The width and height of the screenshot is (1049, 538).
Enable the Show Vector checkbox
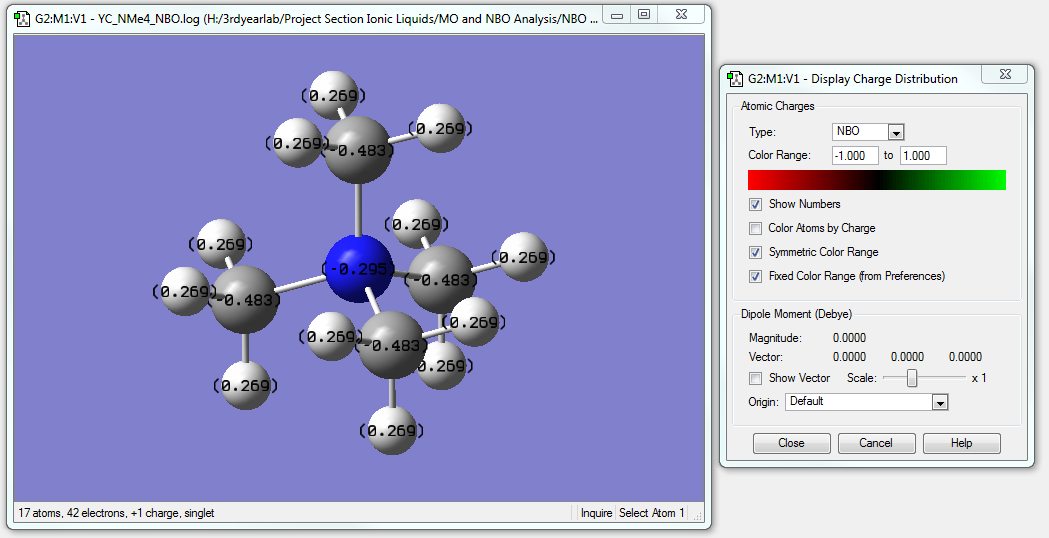click(756, 378)
